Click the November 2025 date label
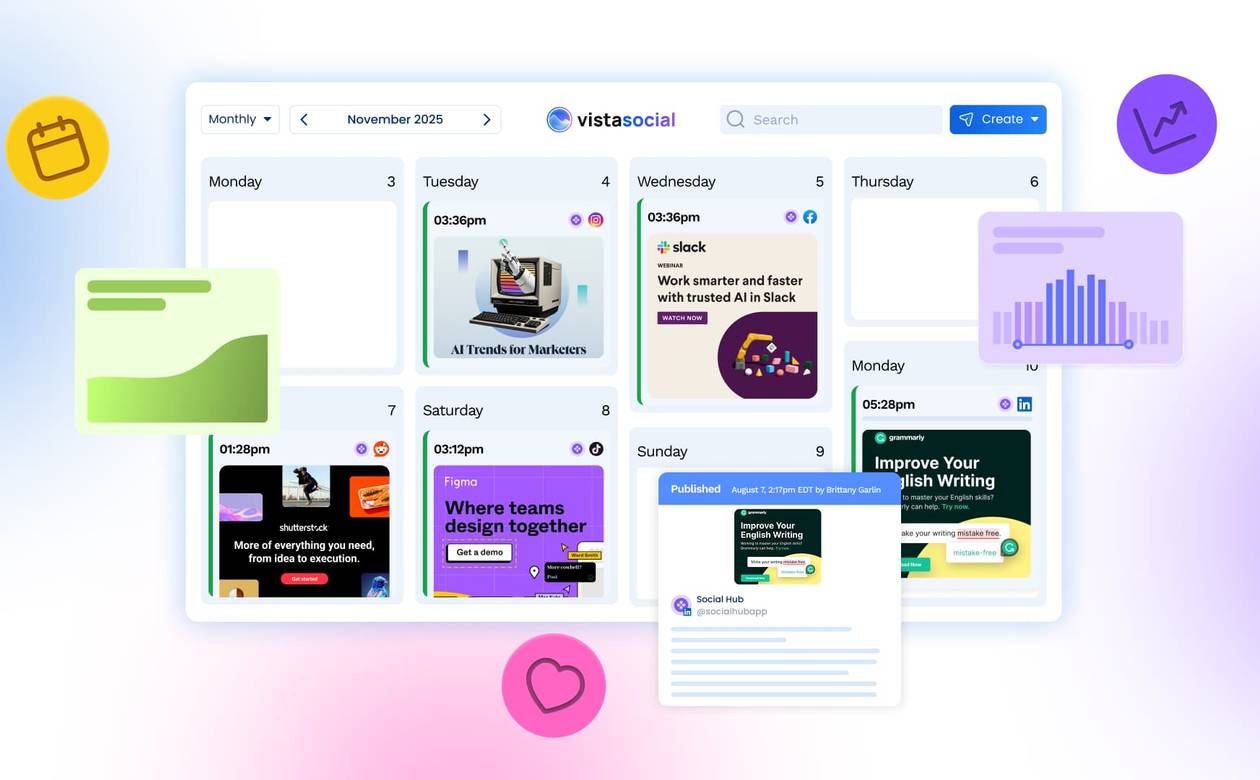 point(395,119)
